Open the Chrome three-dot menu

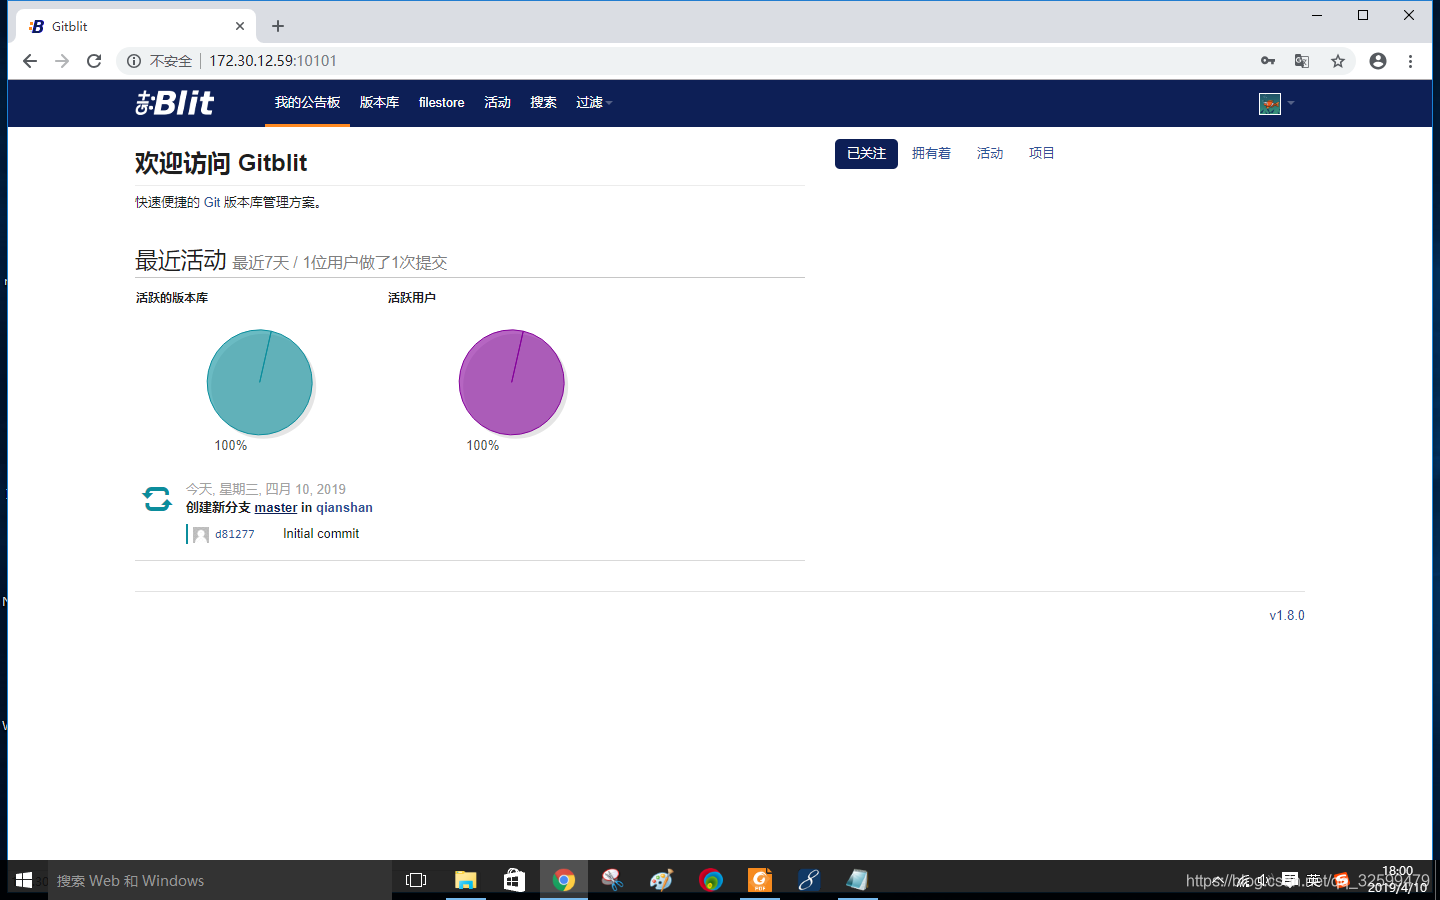click(1411, 61)
